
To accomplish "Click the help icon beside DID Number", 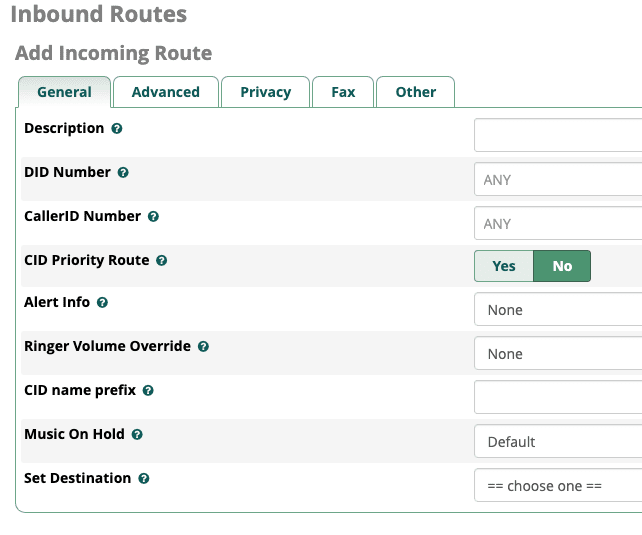I will click(x=123, y=173).
